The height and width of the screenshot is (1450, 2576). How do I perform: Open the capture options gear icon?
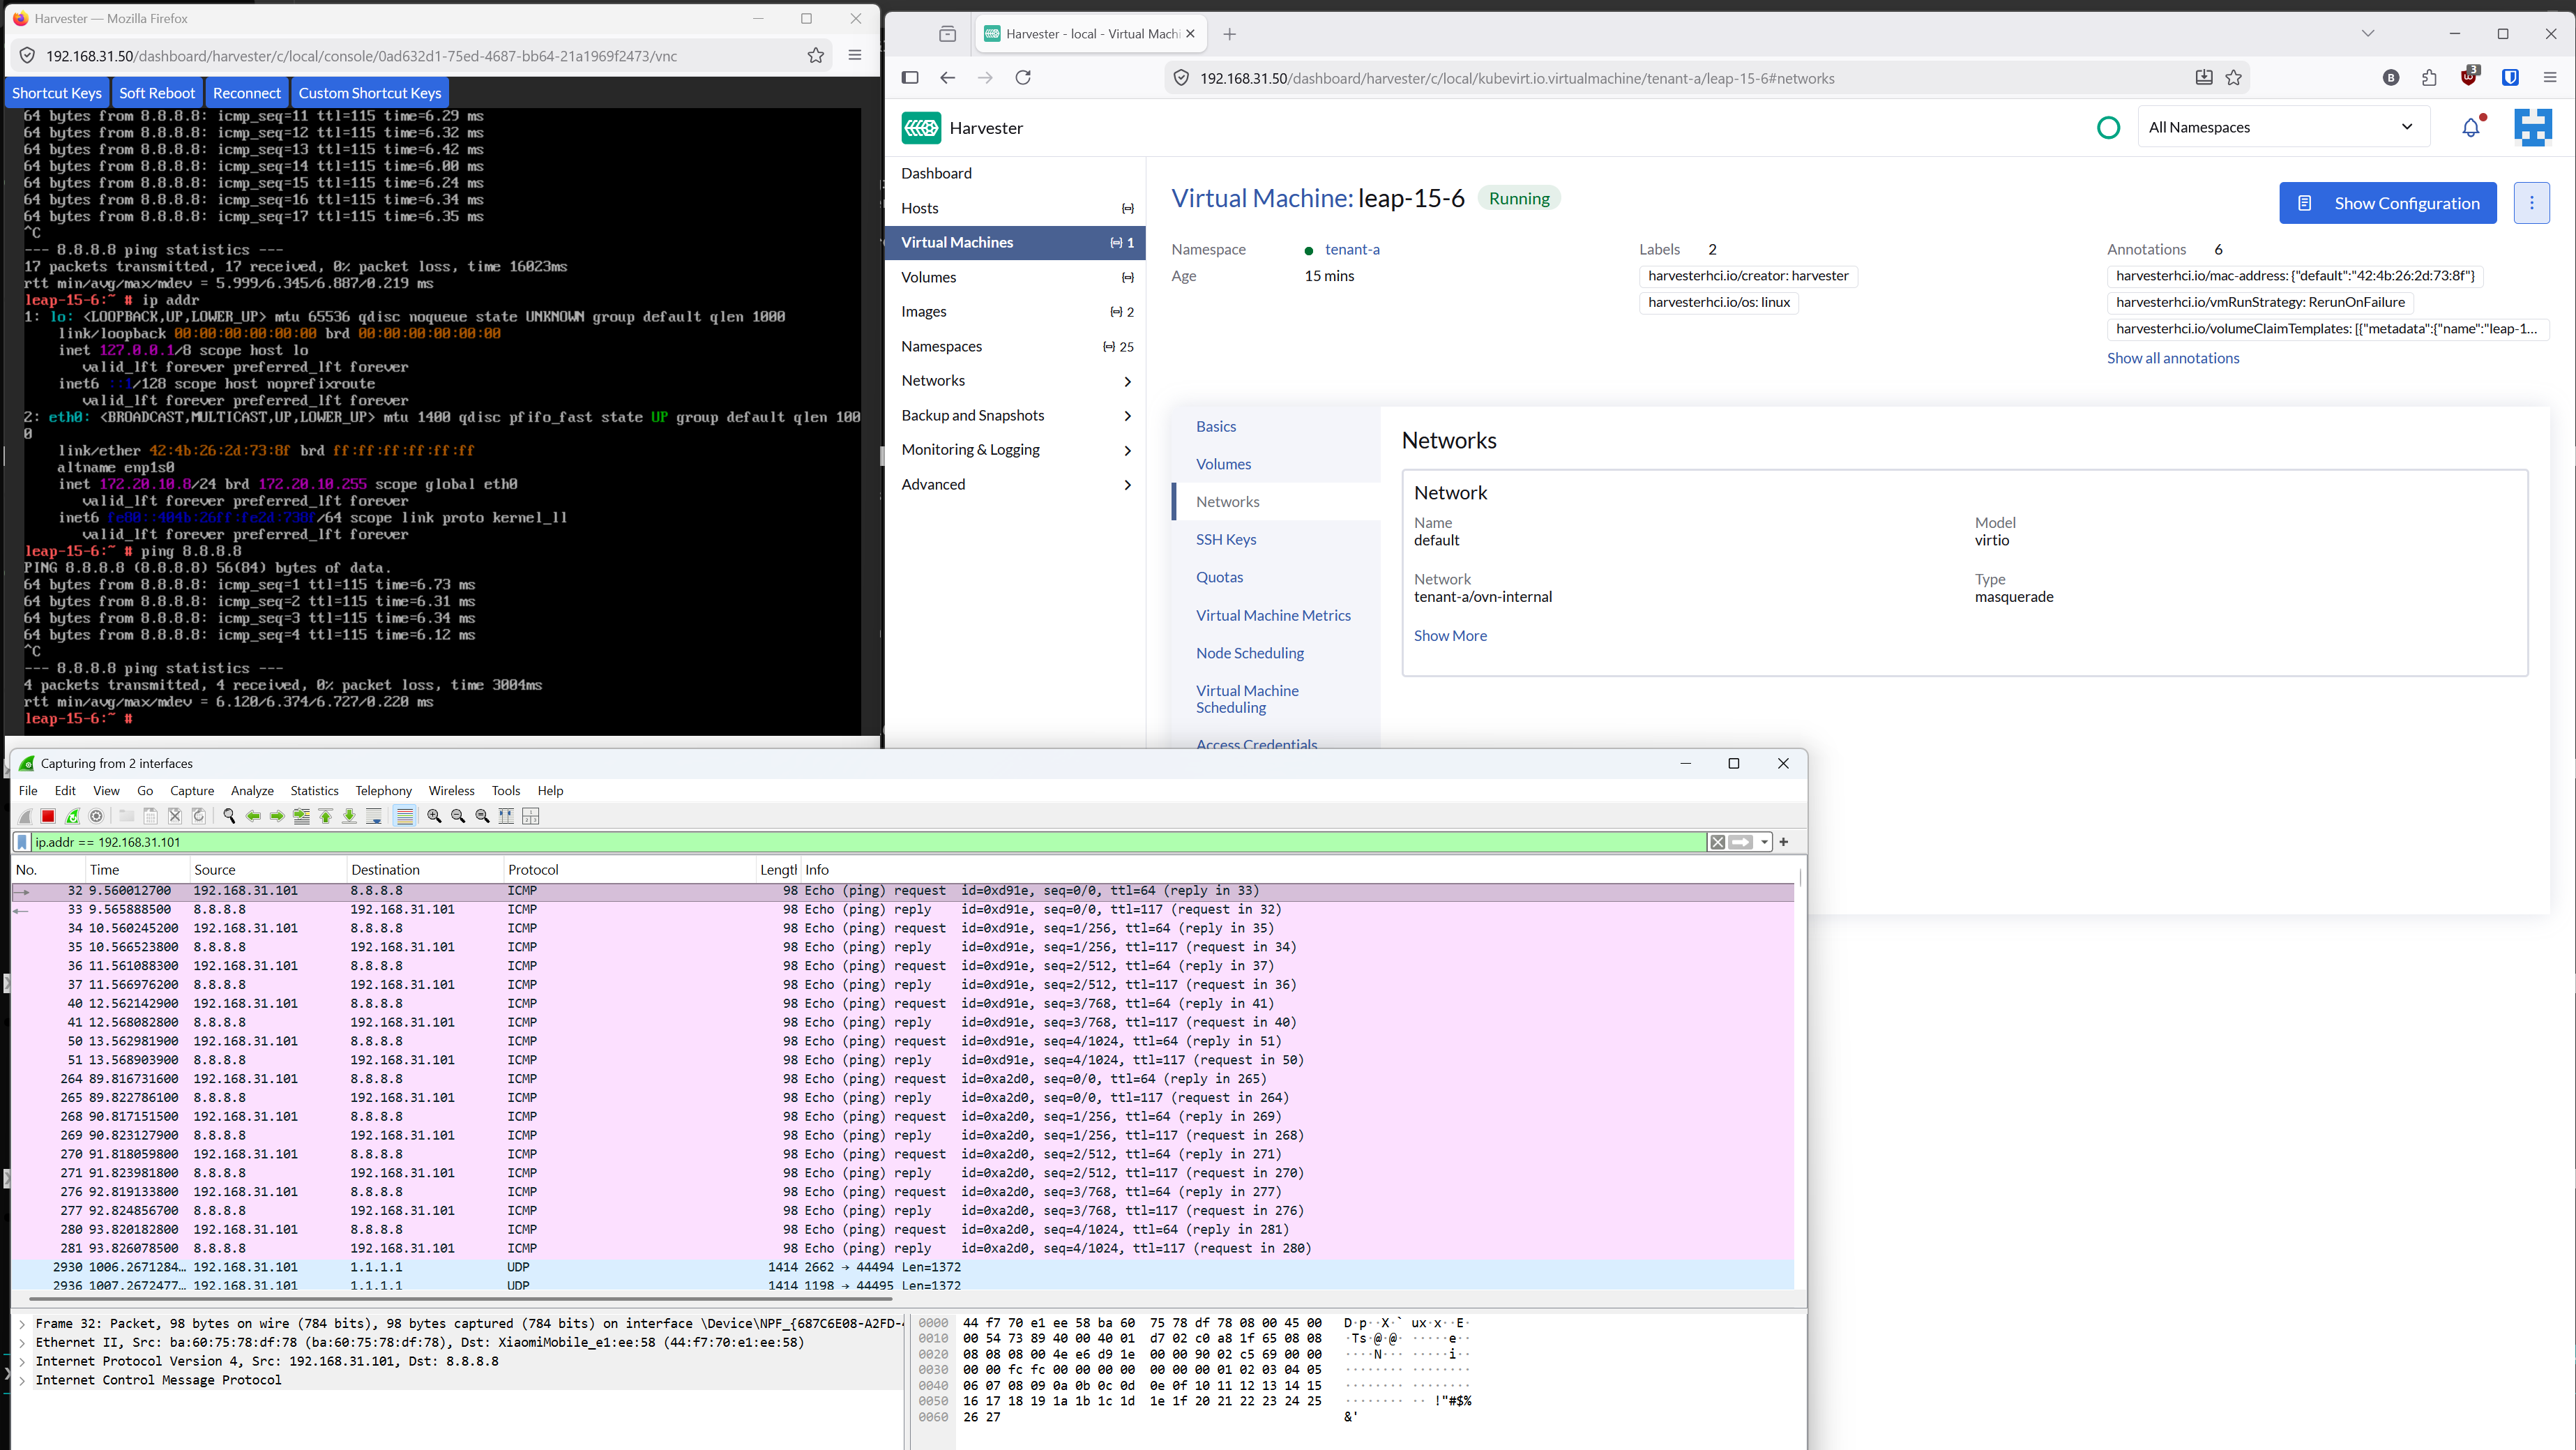click(x=96, y=816)
